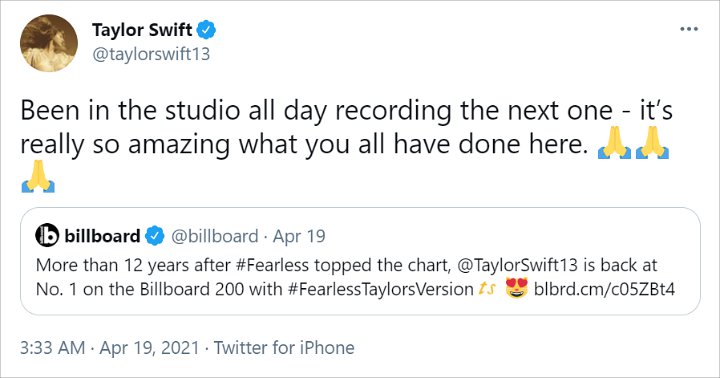This screenshot has height=378, width=720.
Task: Click the heart-eyes cat emoji
Action: click(x=517, y=288)
